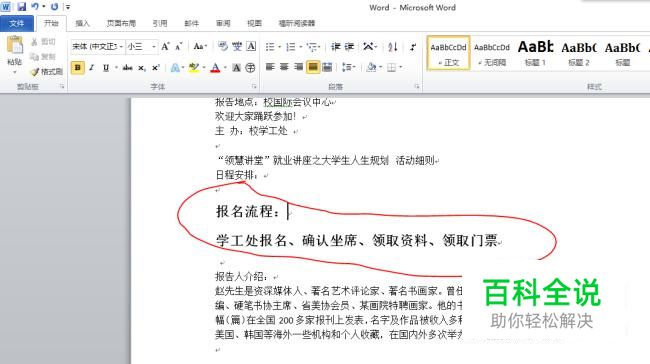Switch to the 开始 (Home) tab
Image resolution: width=650 pixels, height=364 pixels.
point(51,23)
